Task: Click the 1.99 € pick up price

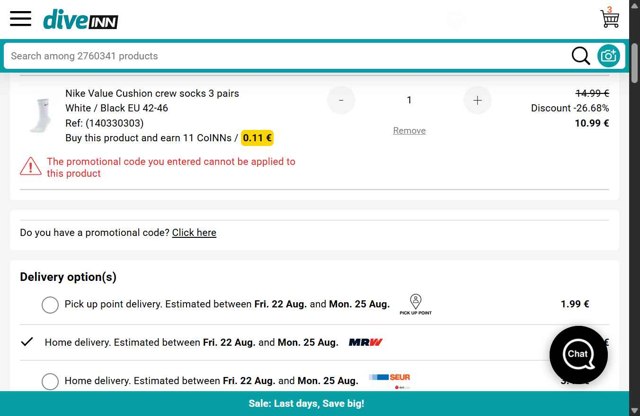Action: pos(575,304)
